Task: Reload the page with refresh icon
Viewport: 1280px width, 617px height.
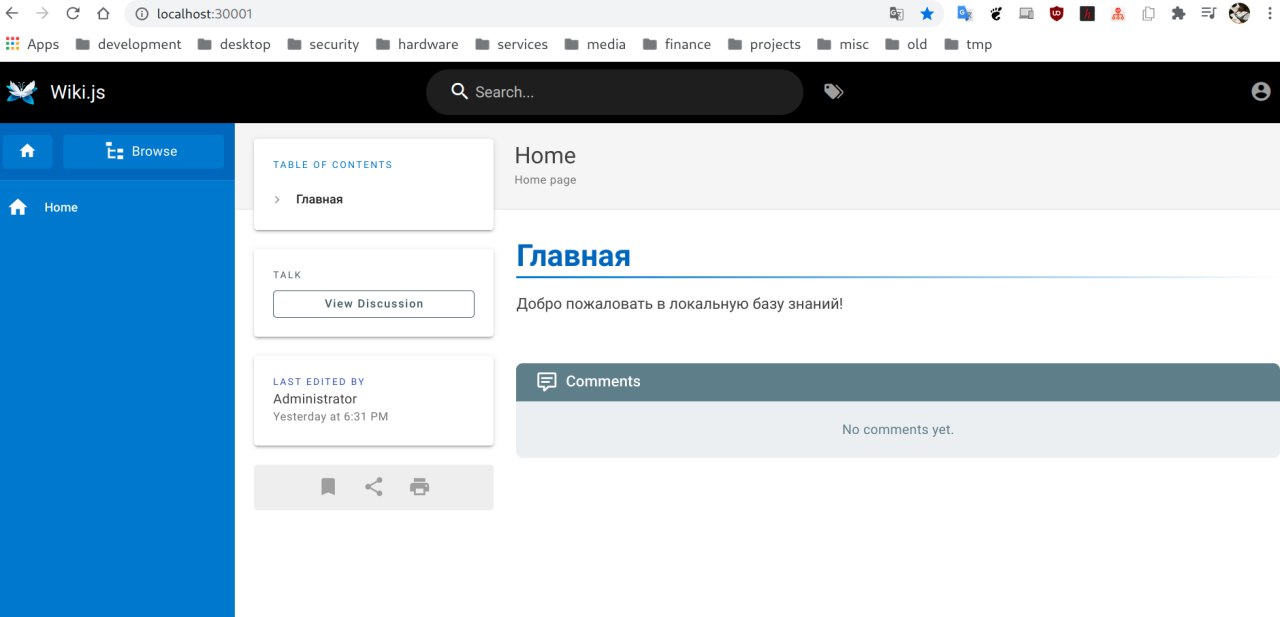Action: [73, 14]
